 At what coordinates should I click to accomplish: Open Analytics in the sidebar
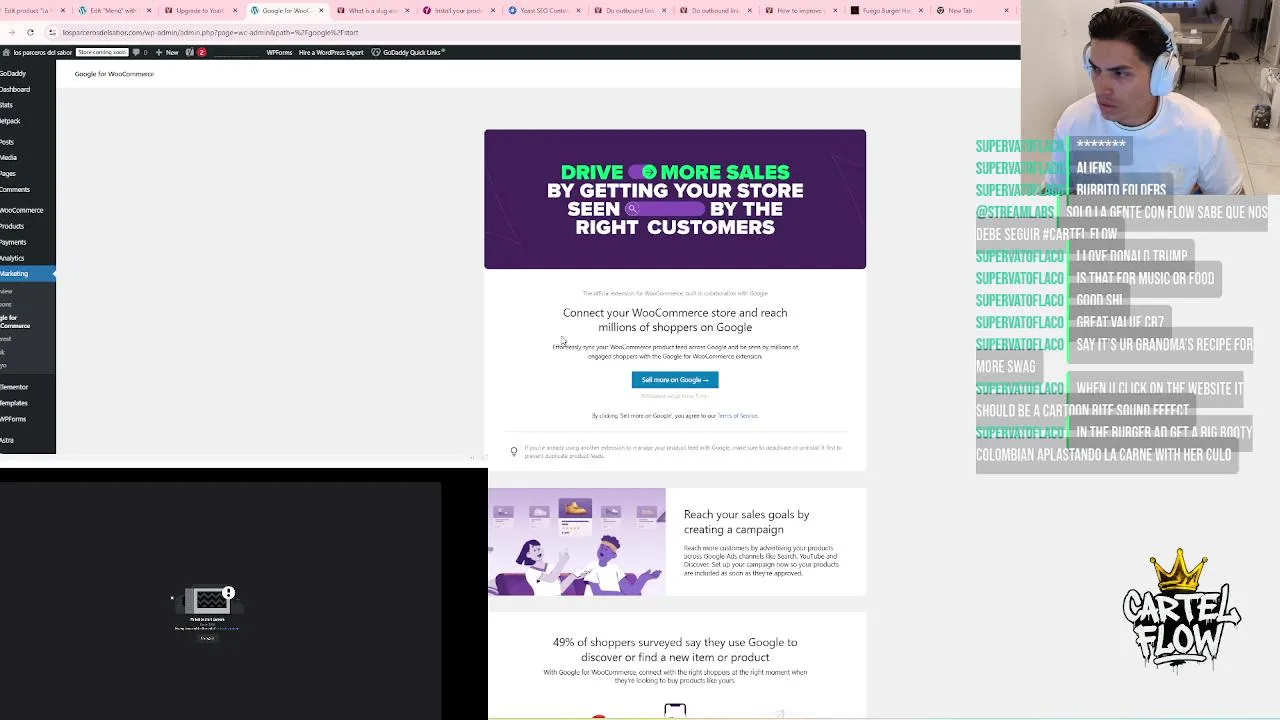[27, 258]
